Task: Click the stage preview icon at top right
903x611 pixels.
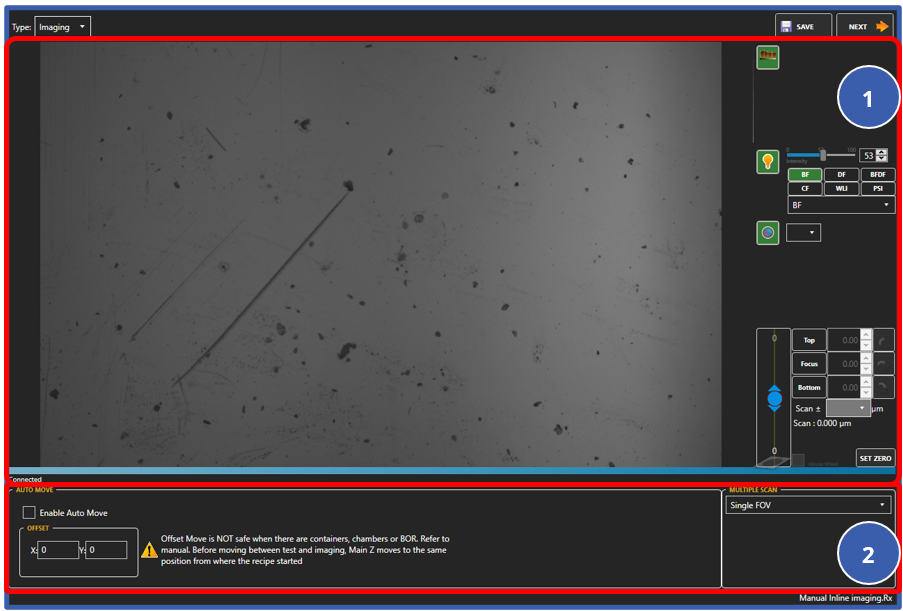Action: pyautogui.click(x=767, y=56)
